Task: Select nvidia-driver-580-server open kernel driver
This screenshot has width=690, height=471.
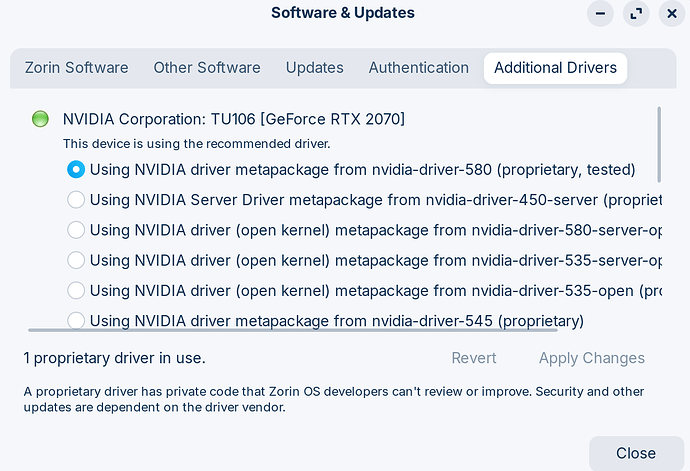Action: pos(76,230)
